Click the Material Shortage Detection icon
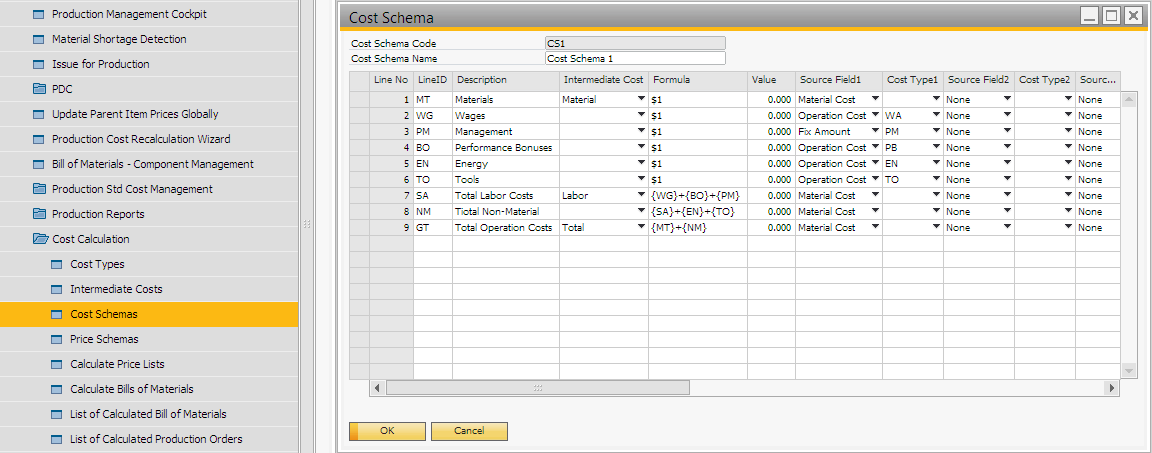The height and width of the screenshot is (453, 1152). point(39,39)
